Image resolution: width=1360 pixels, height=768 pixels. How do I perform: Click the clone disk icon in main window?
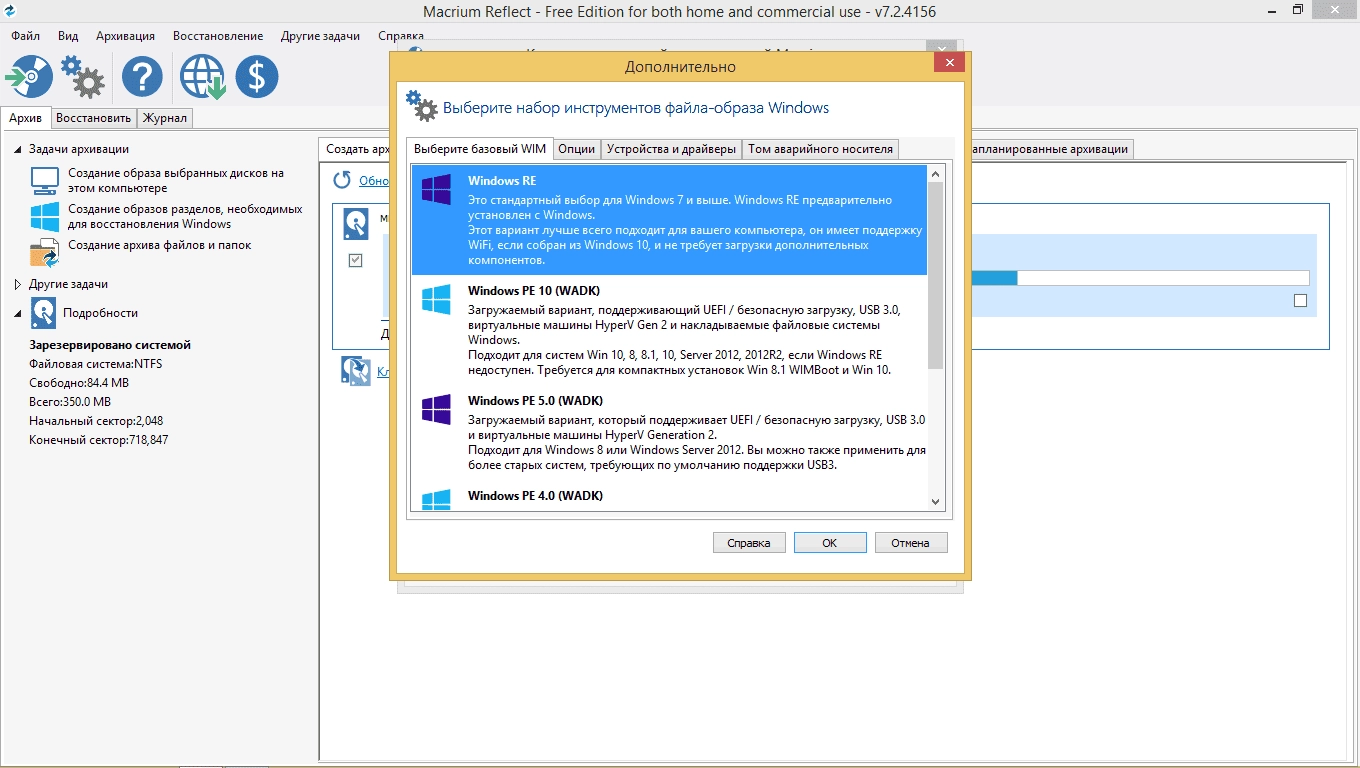356,371
